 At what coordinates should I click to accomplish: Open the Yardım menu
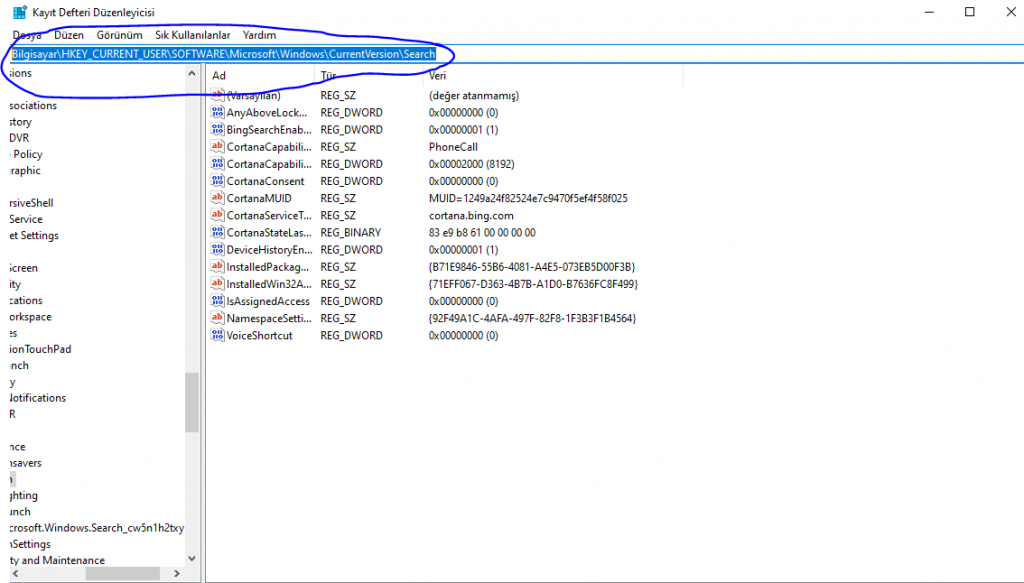(x=259, y=35)
